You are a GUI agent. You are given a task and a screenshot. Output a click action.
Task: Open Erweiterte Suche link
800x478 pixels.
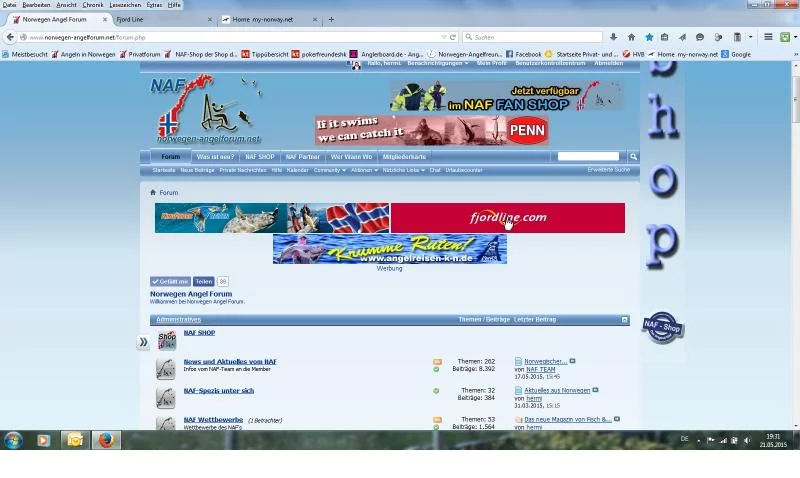(x=609, y=169)
